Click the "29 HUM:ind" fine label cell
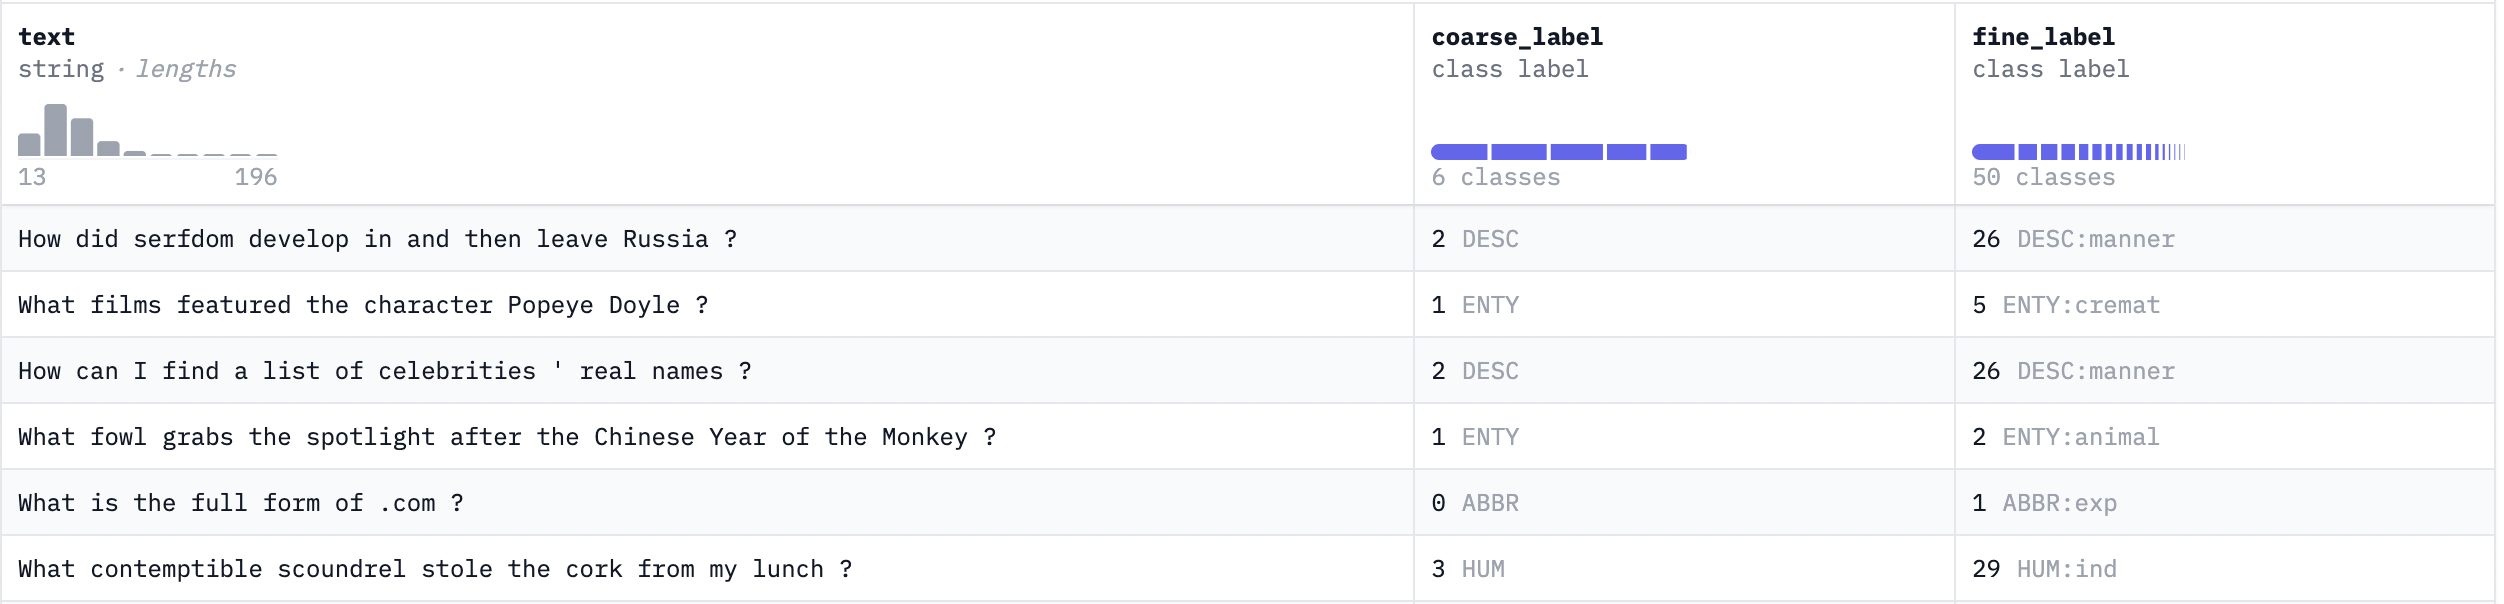 (x=2043, y=569)
